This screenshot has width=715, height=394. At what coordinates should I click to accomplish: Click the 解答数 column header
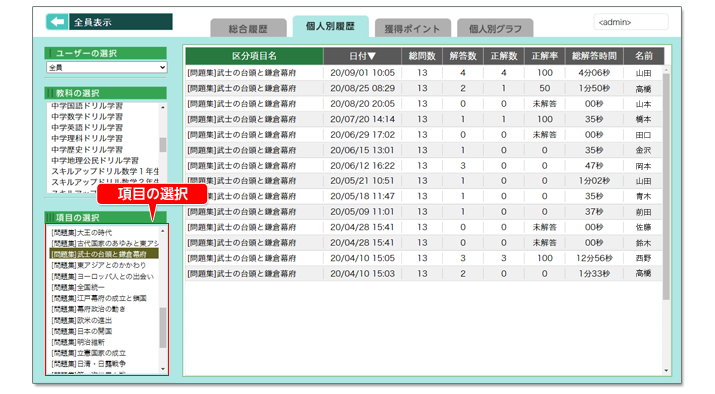[x=463, y=56]
